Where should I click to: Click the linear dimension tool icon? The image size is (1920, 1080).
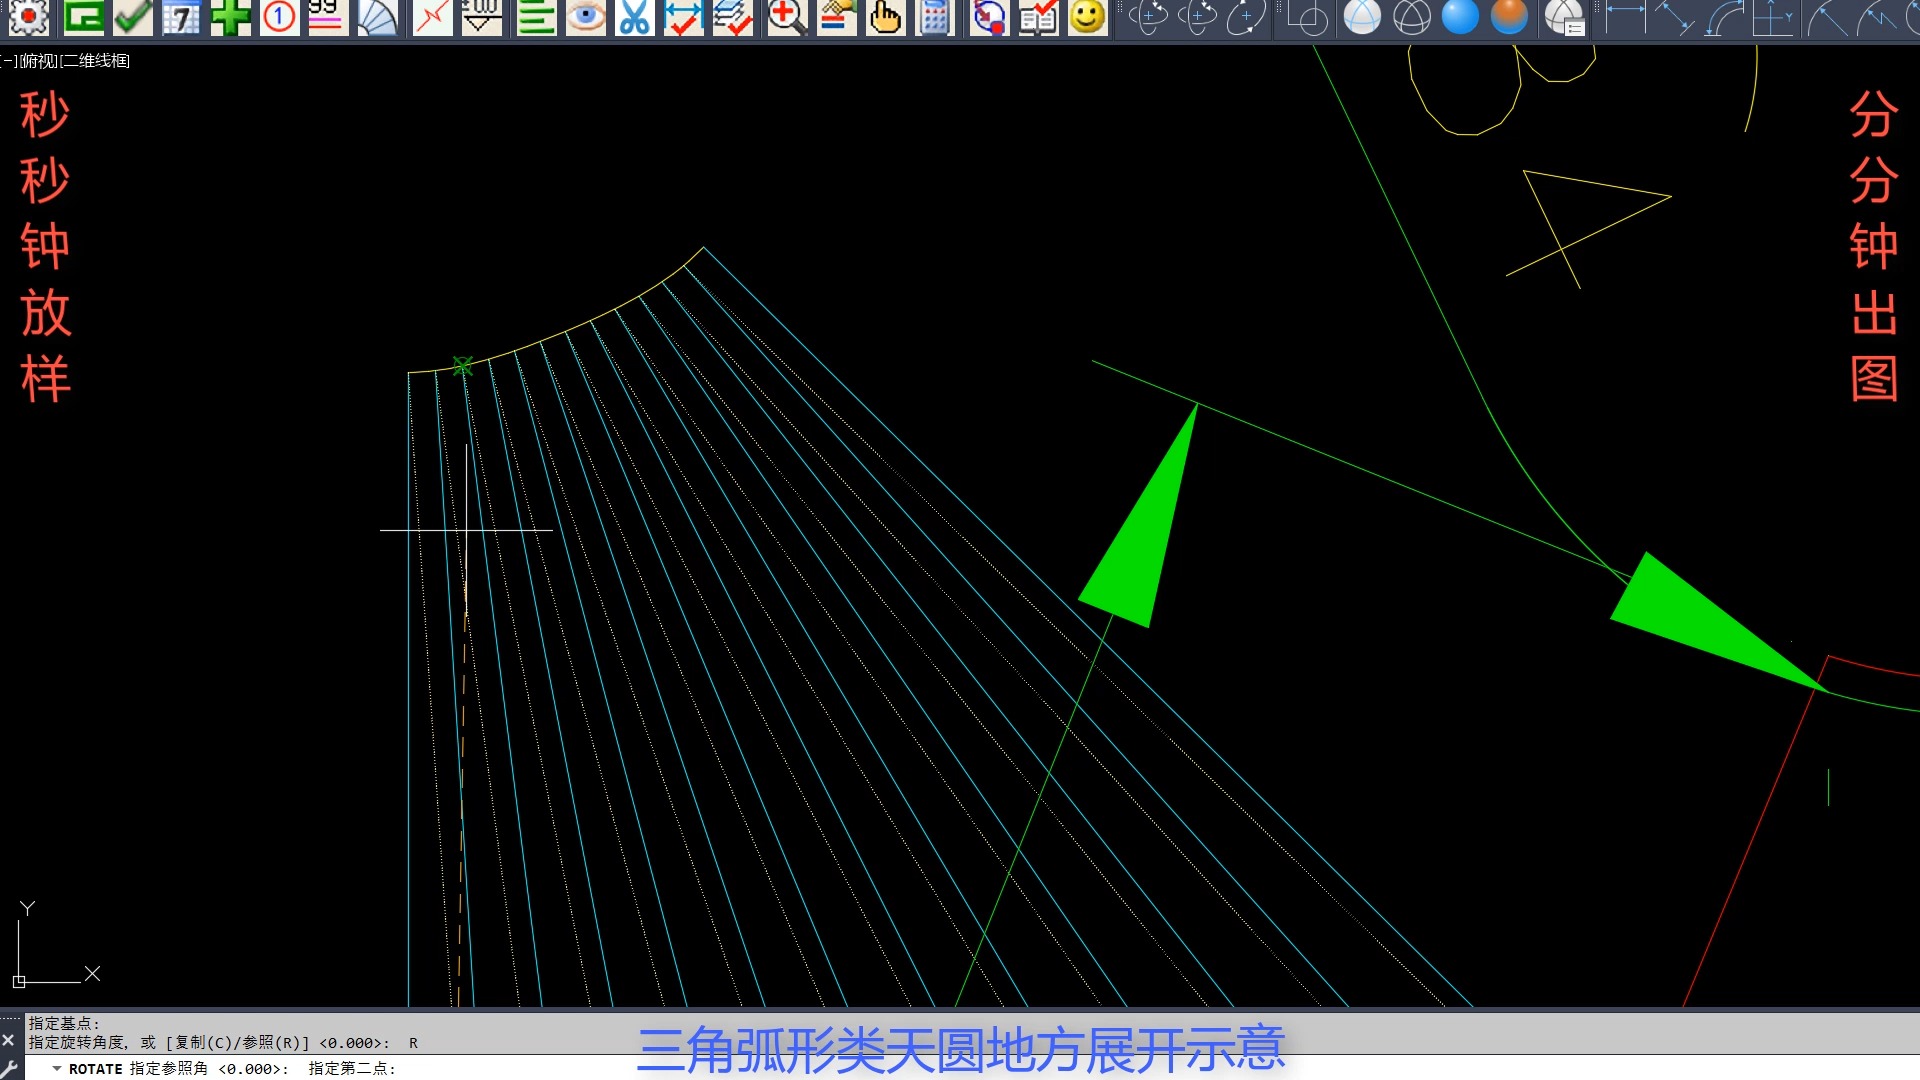click(1626, 17)
